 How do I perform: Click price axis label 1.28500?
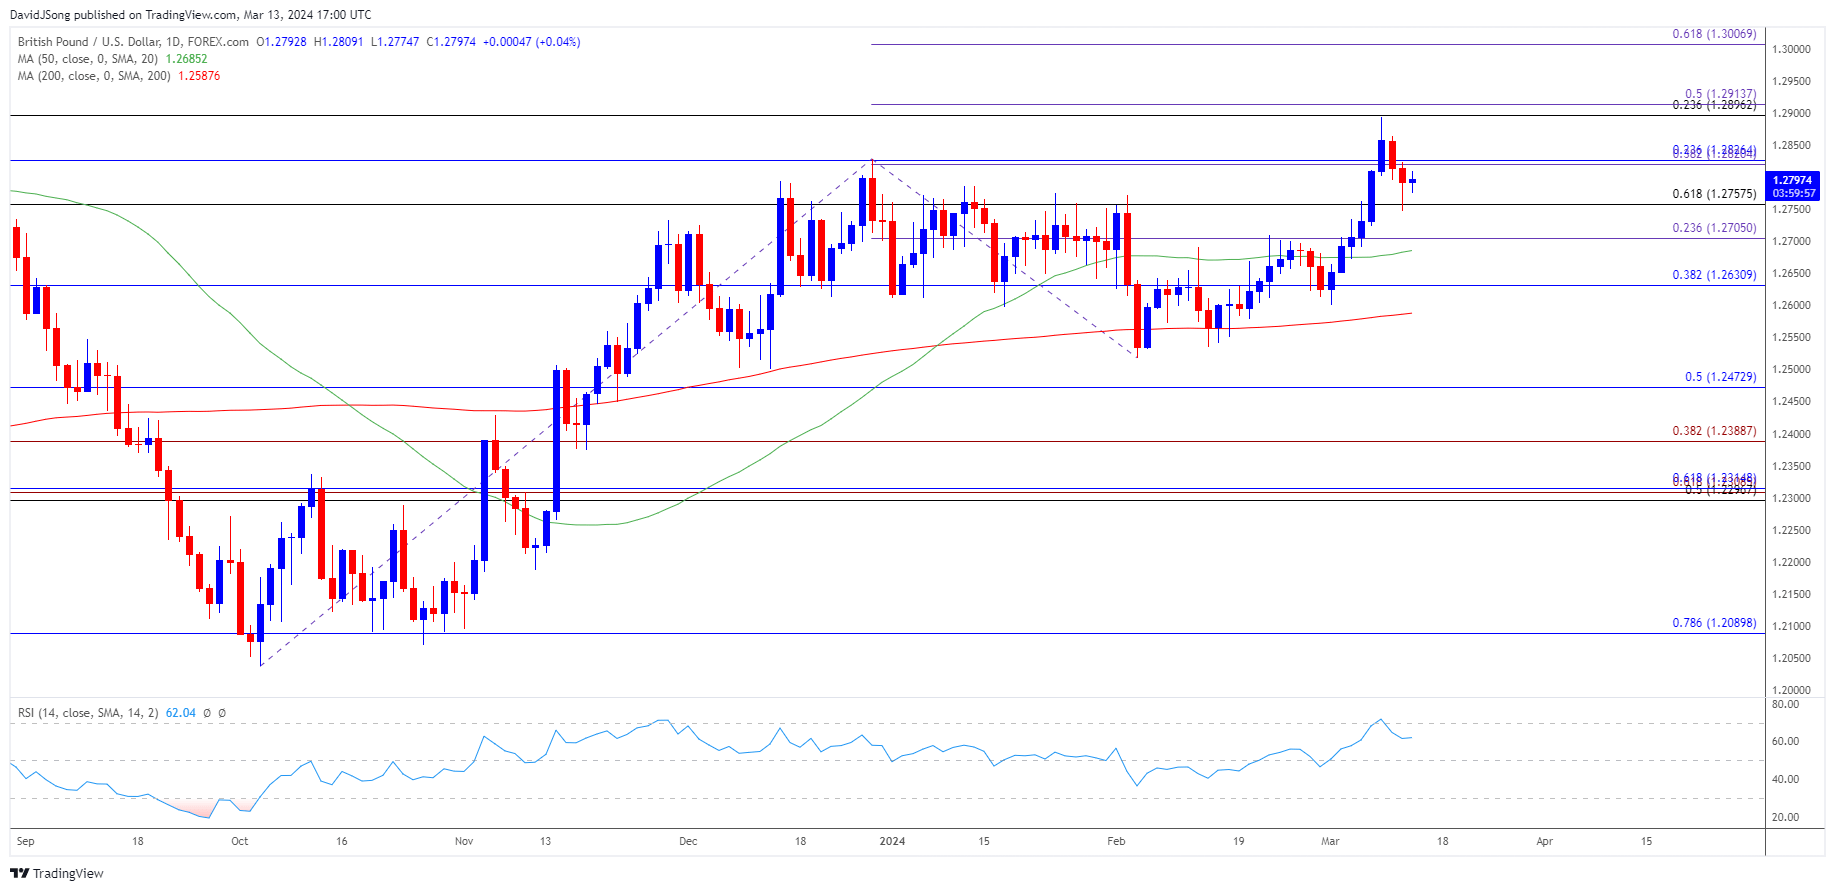click(x=1791, y=145)
